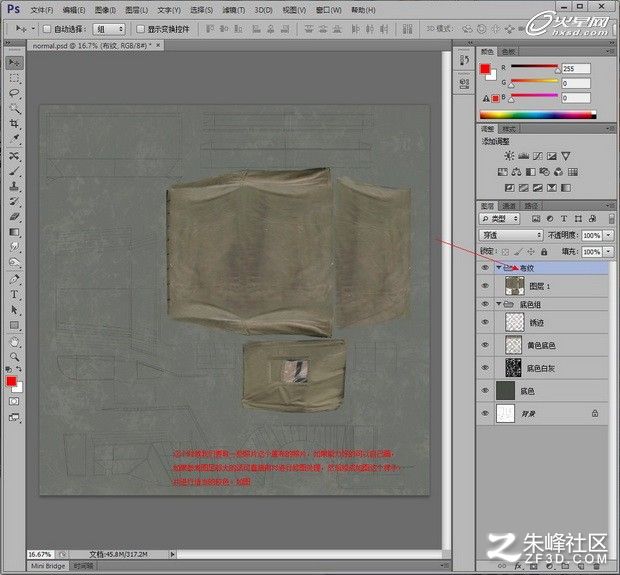The width and height of the screenshot is (620, 575).
Task: Add a Hue/Saturation adjustment
Action: (503, 172)
